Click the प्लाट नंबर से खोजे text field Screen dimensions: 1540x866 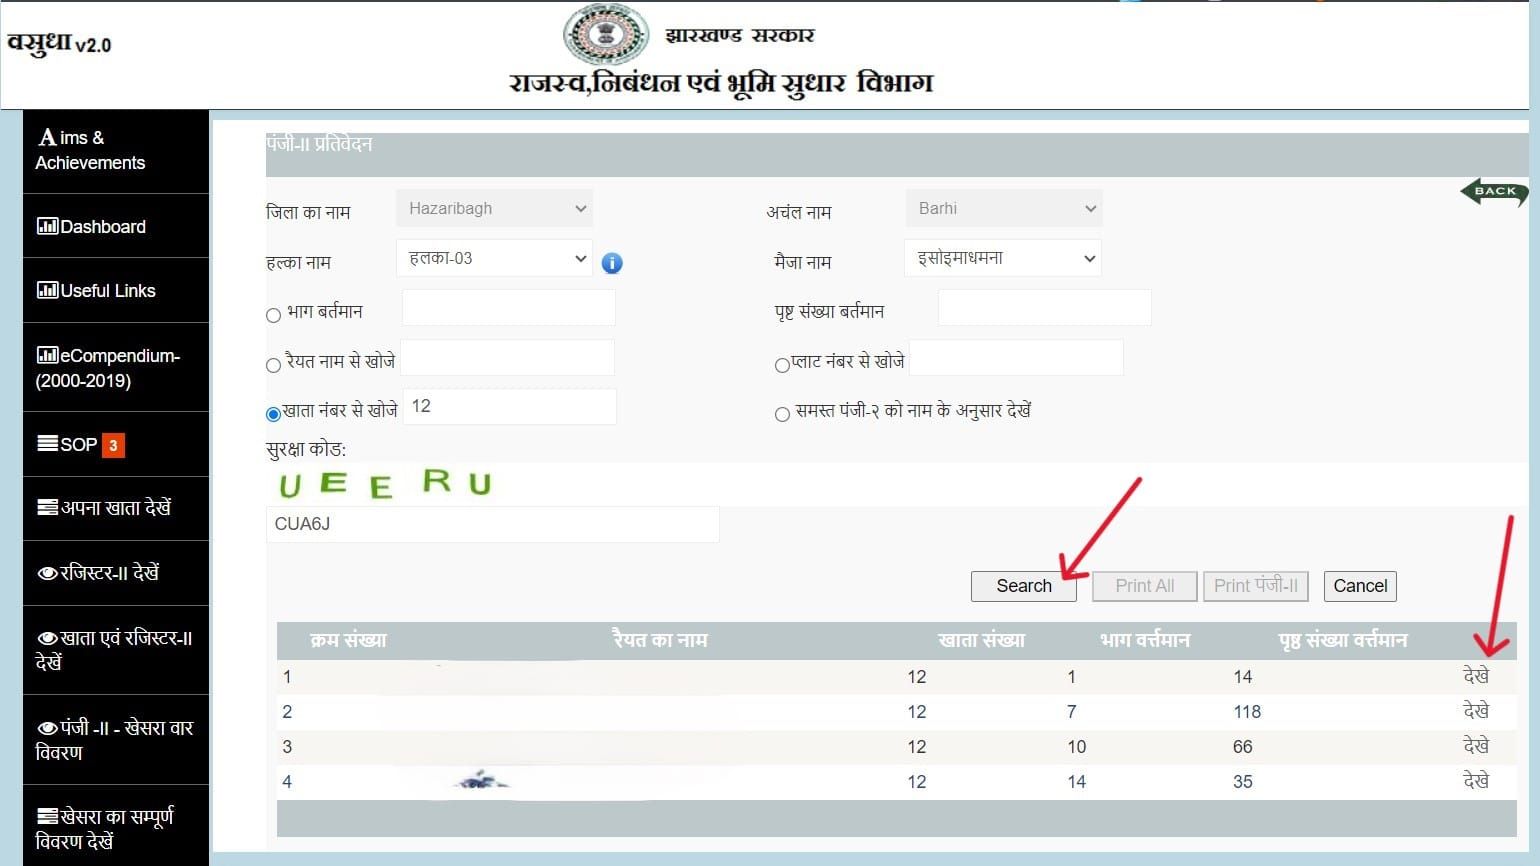(x=1016, y=358)
